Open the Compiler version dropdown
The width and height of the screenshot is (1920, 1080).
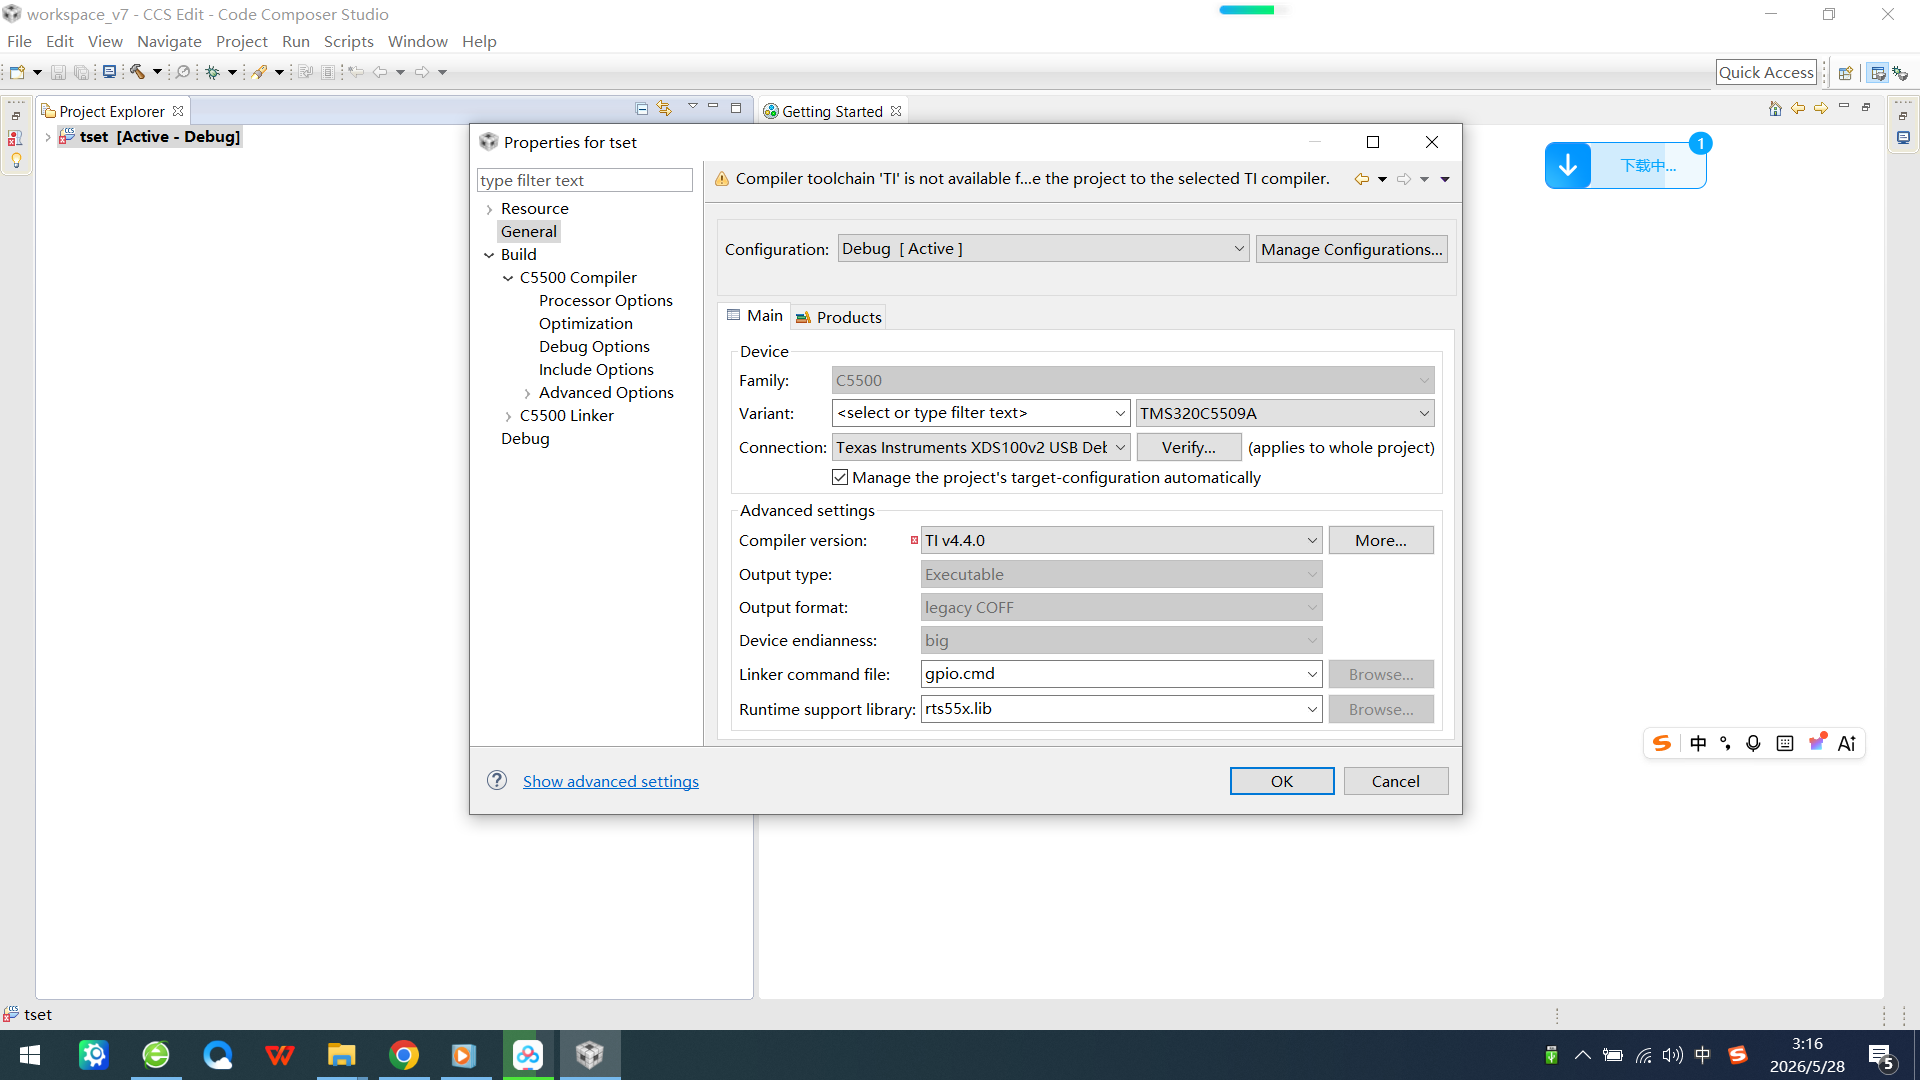tap(1121, 541)
